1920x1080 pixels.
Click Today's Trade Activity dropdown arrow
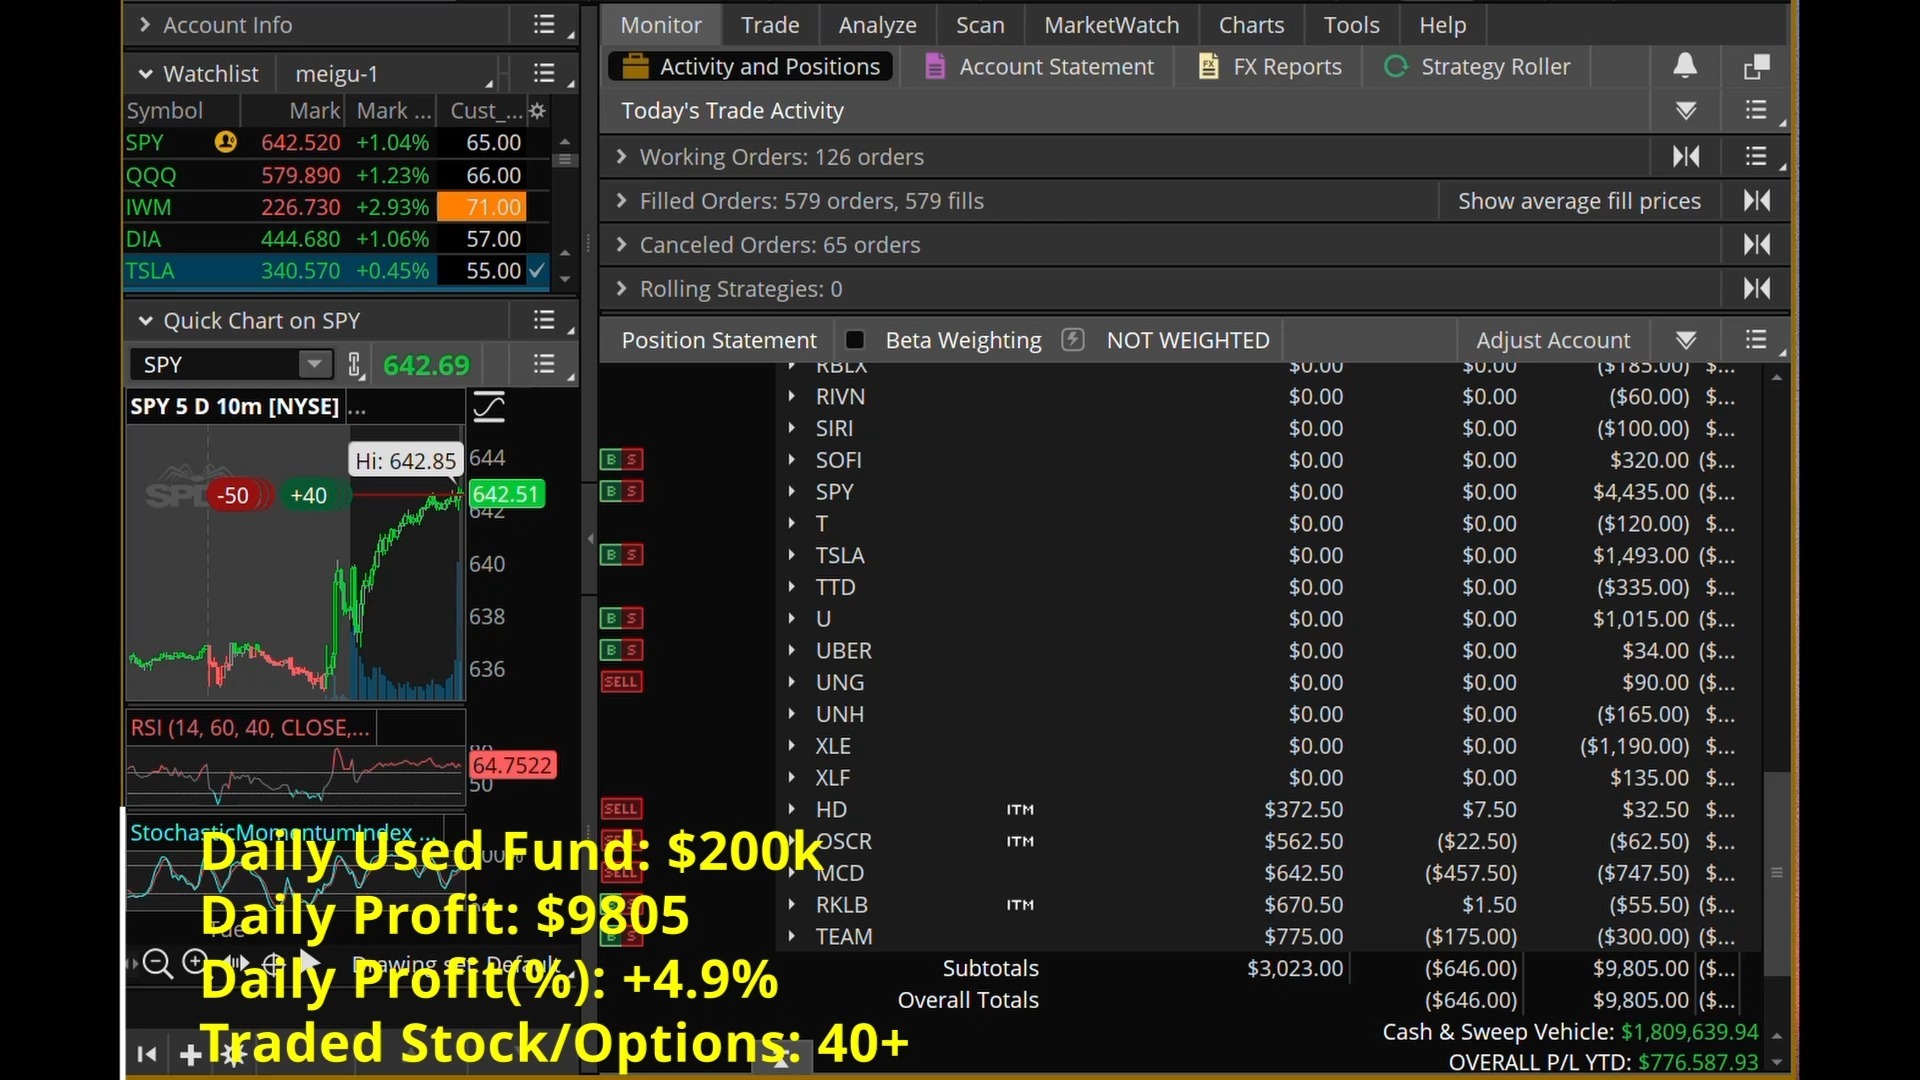click(x=1686, y=111)
